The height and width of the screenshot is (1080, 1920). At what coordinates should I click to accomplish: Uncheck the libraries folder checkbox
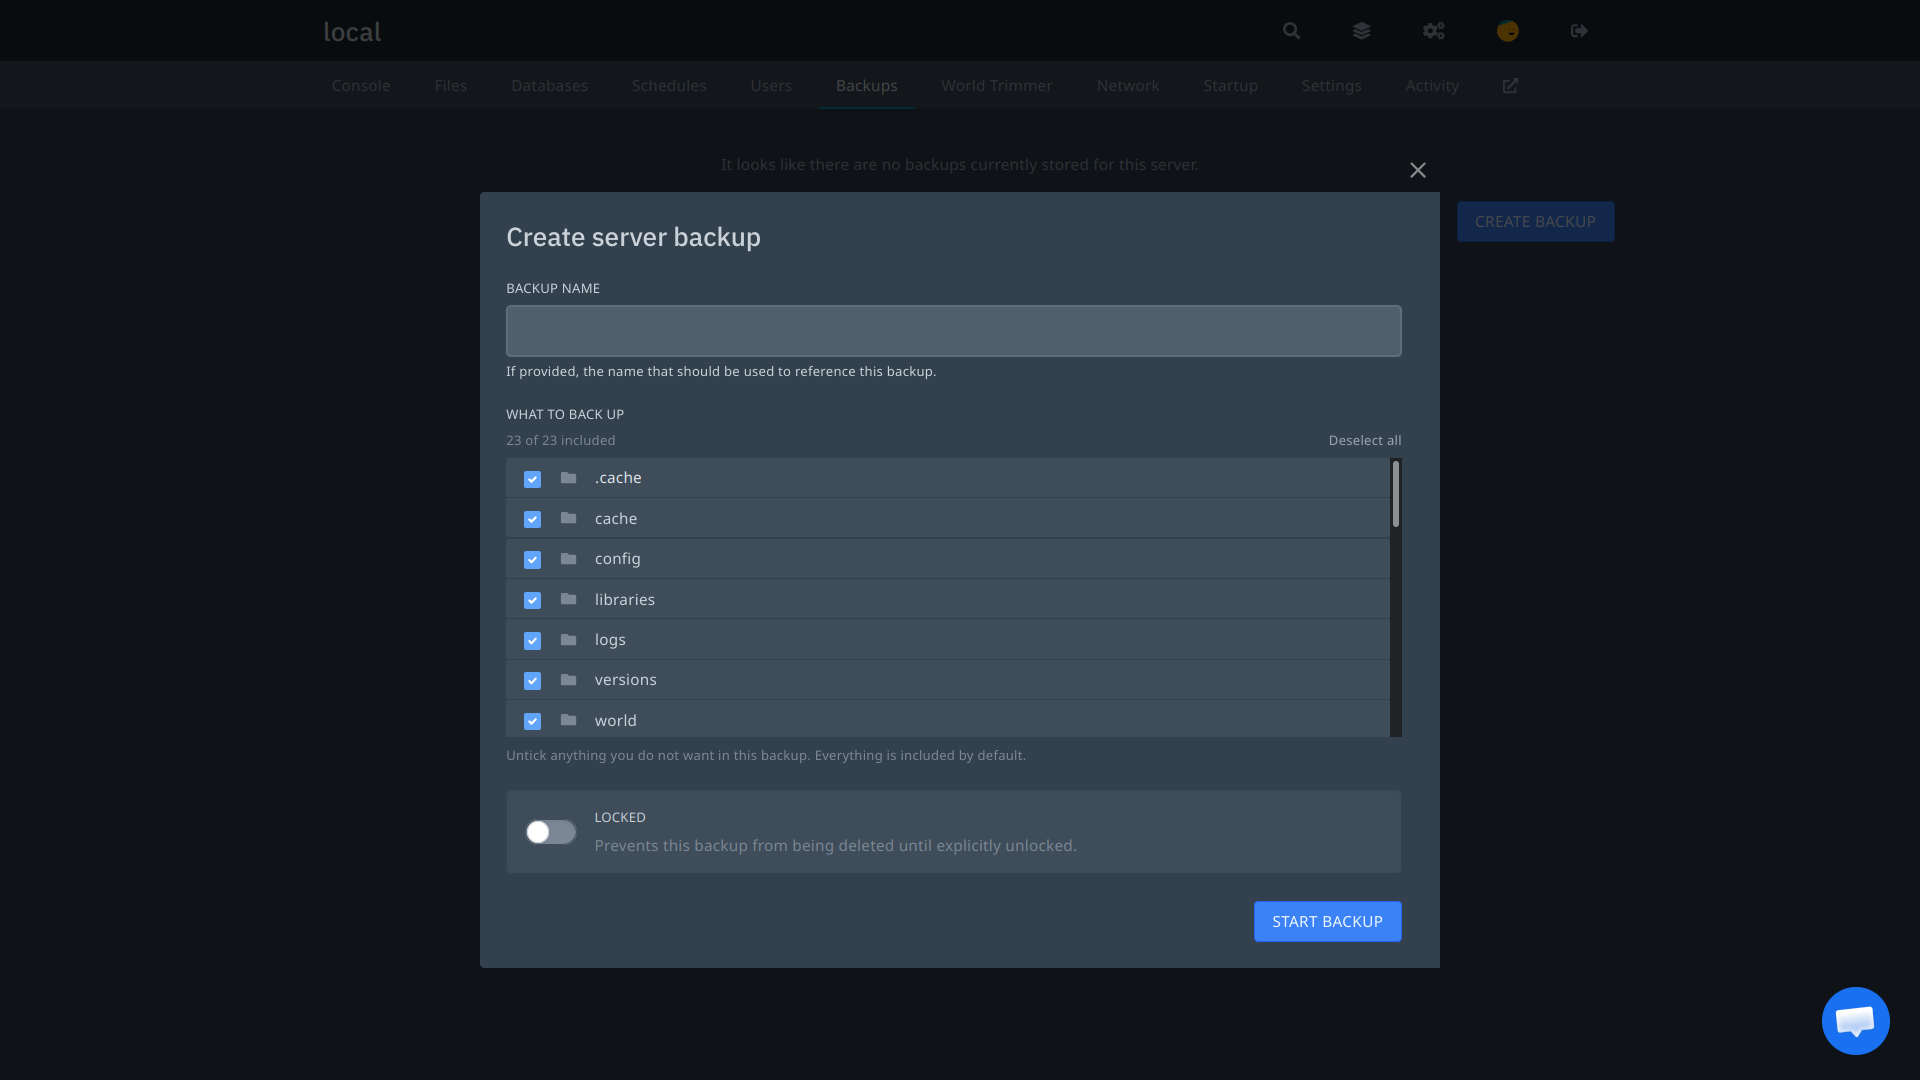coord(532,600)
